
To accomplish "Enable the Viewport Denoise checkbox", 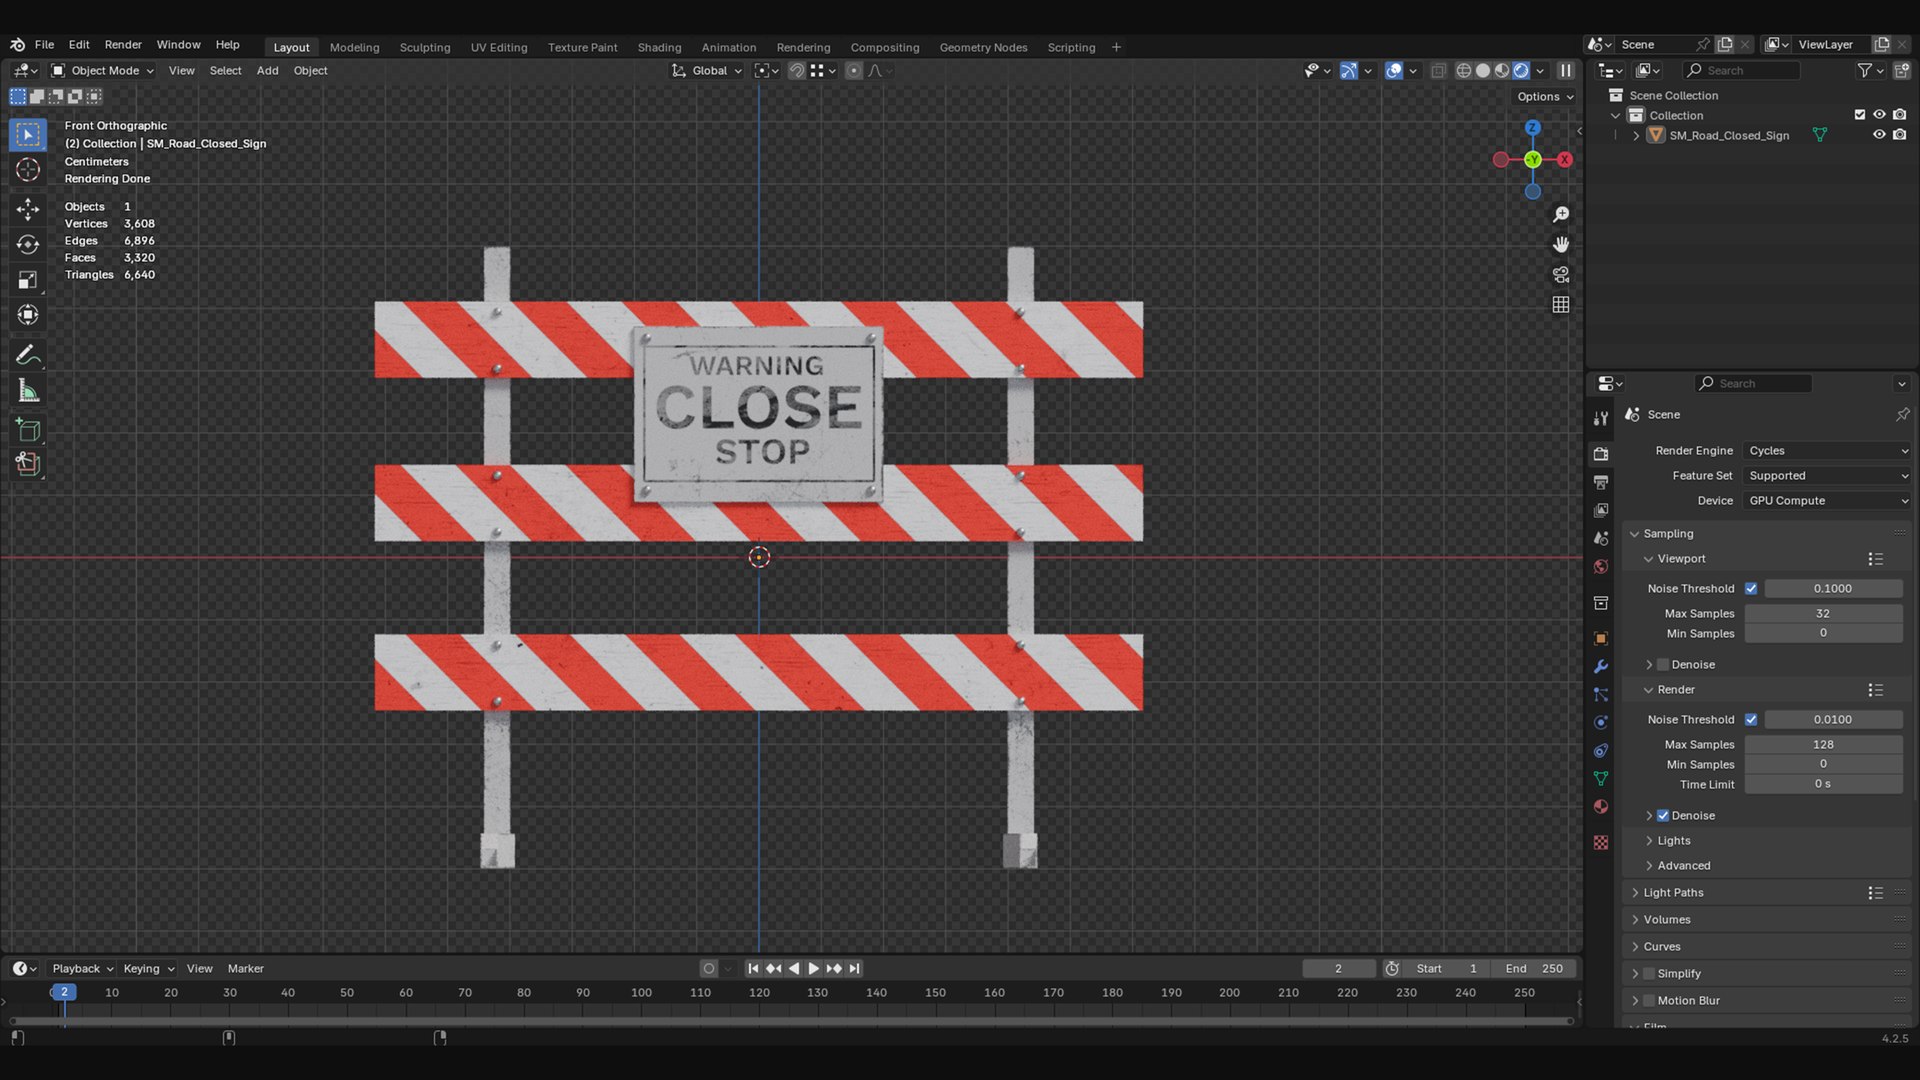I will (x=1663, y=665).
